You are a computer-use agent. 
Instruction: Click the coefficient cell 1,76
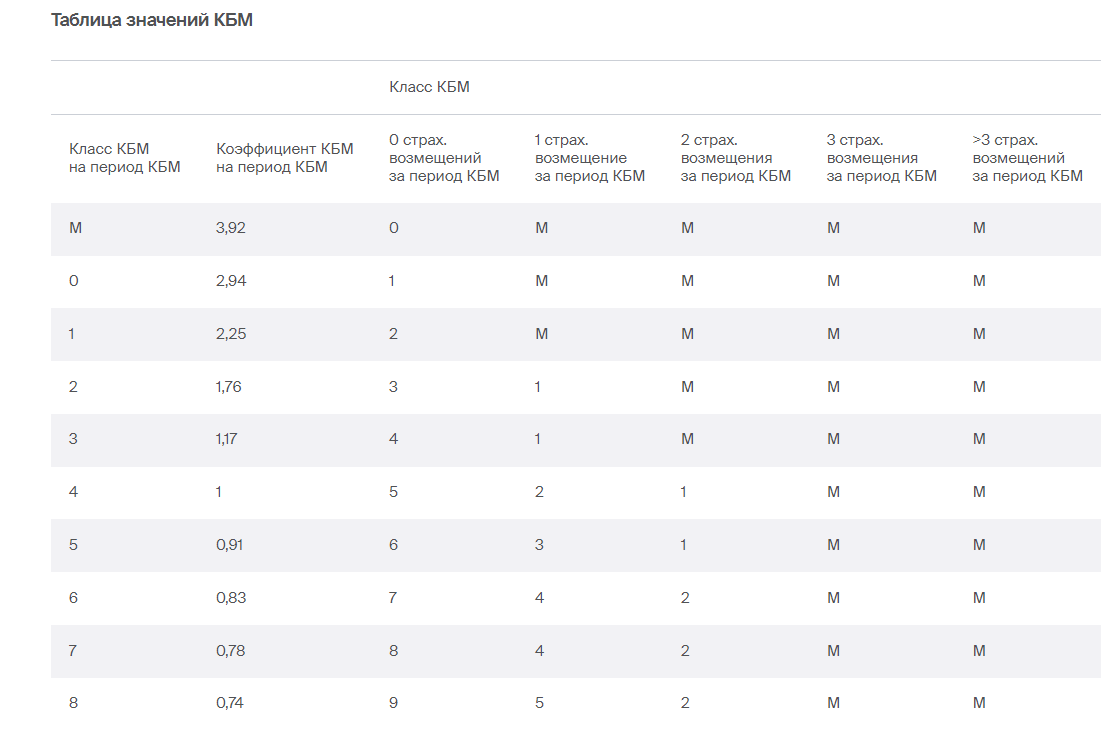point(229,387)
